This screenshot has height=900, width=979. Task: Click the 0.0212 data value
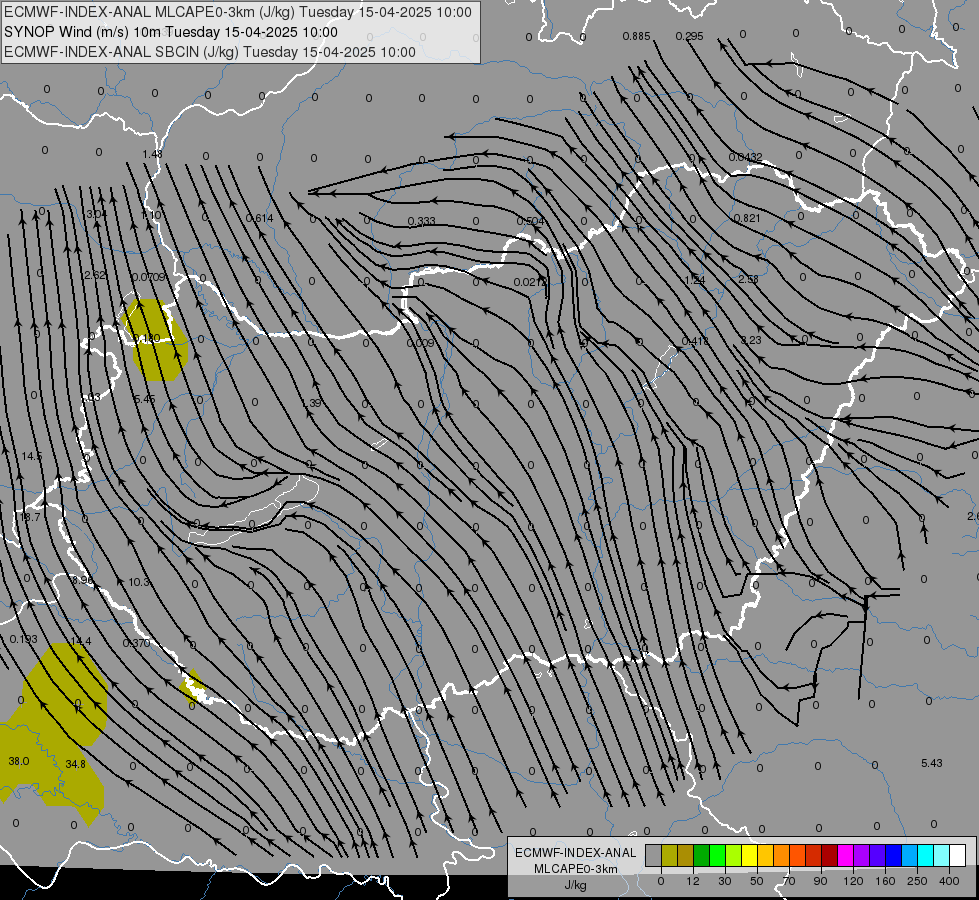pos(531,282)
